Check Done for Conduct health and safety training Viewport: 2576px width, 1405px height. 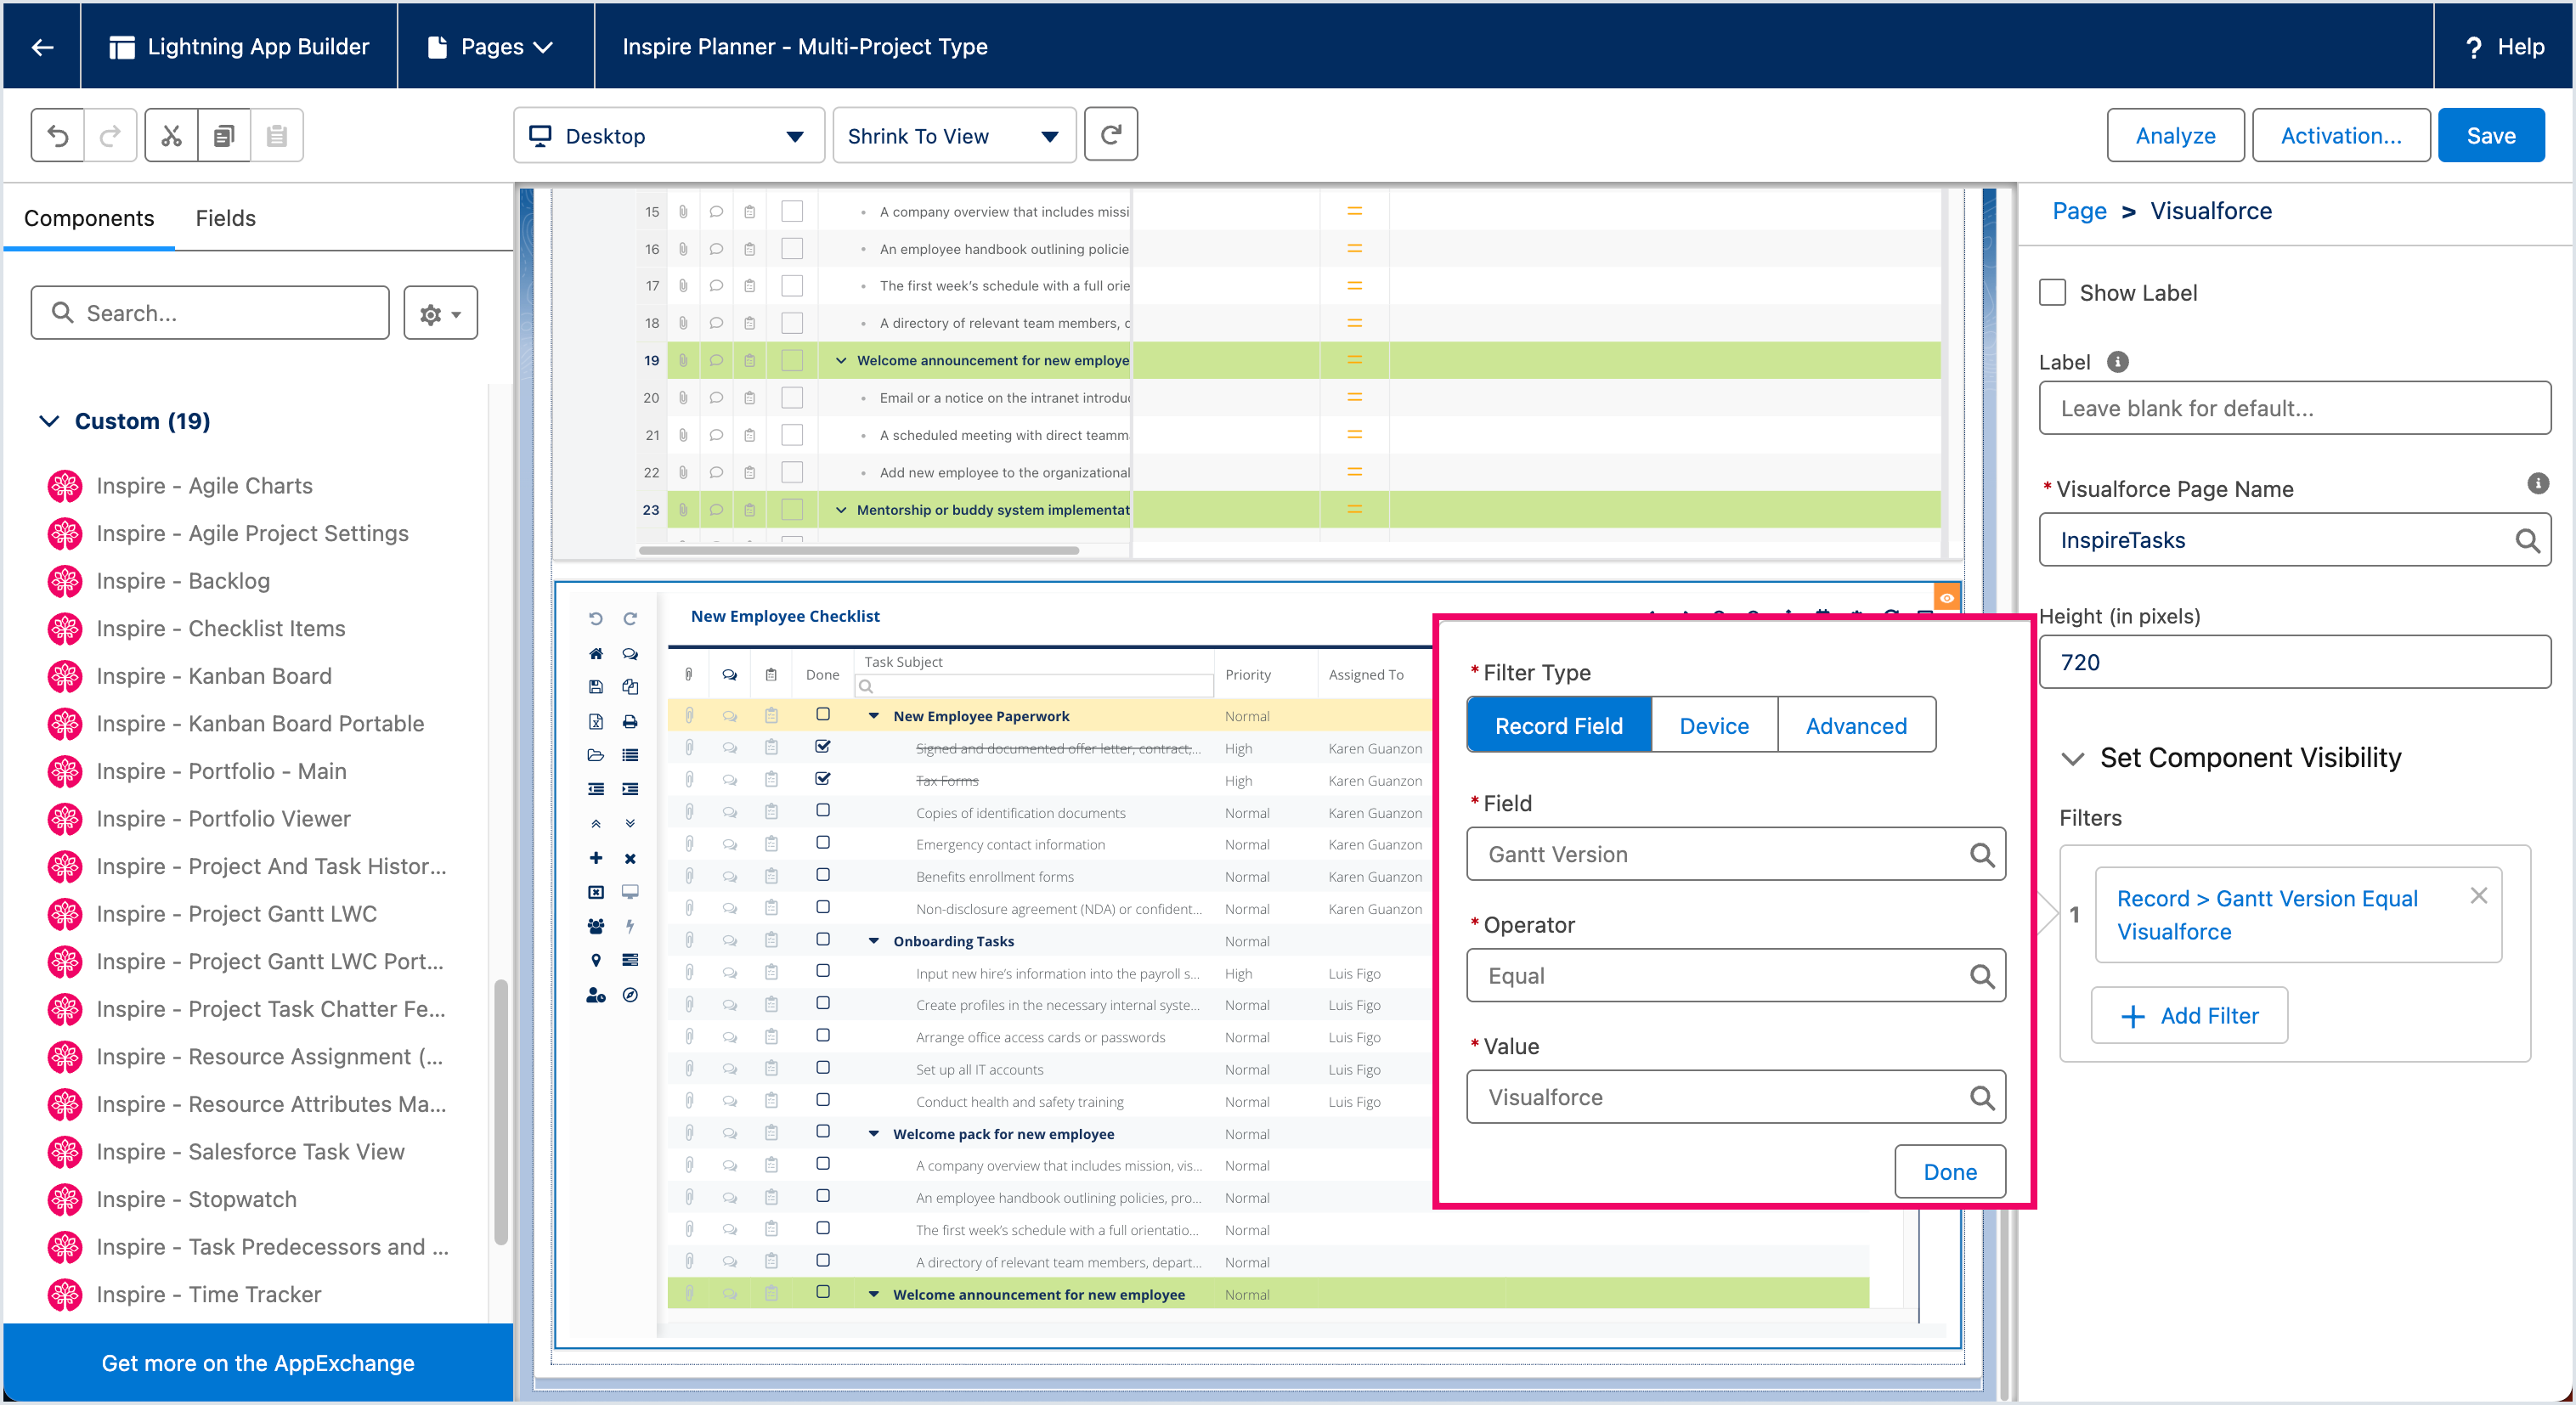(x=822, y=1099)
